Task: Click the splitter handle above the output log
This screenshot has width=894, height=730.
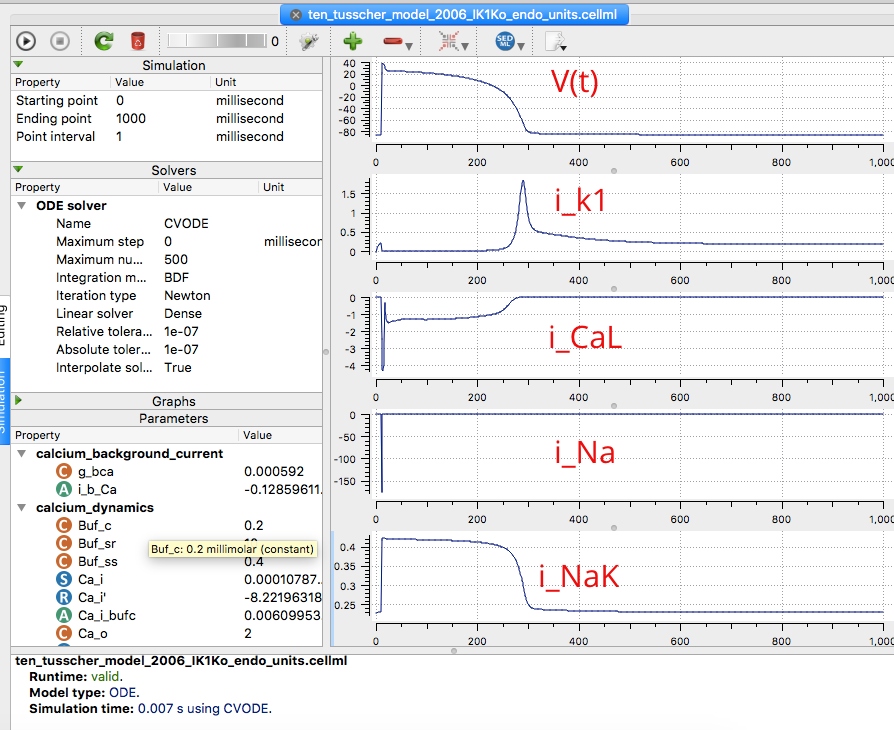Action: (454, 650)
